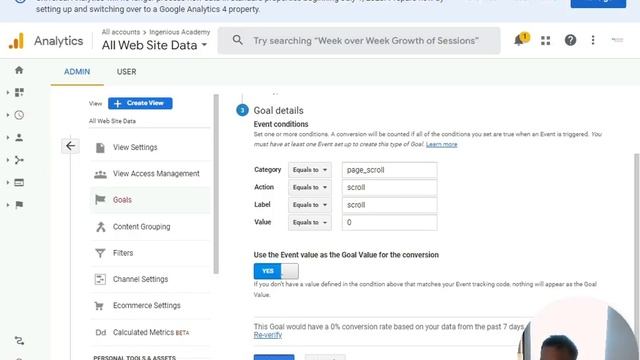The image size is (640, 360).
Task: Click the Goal details step 3 heading
Action: tap(278, 111)
